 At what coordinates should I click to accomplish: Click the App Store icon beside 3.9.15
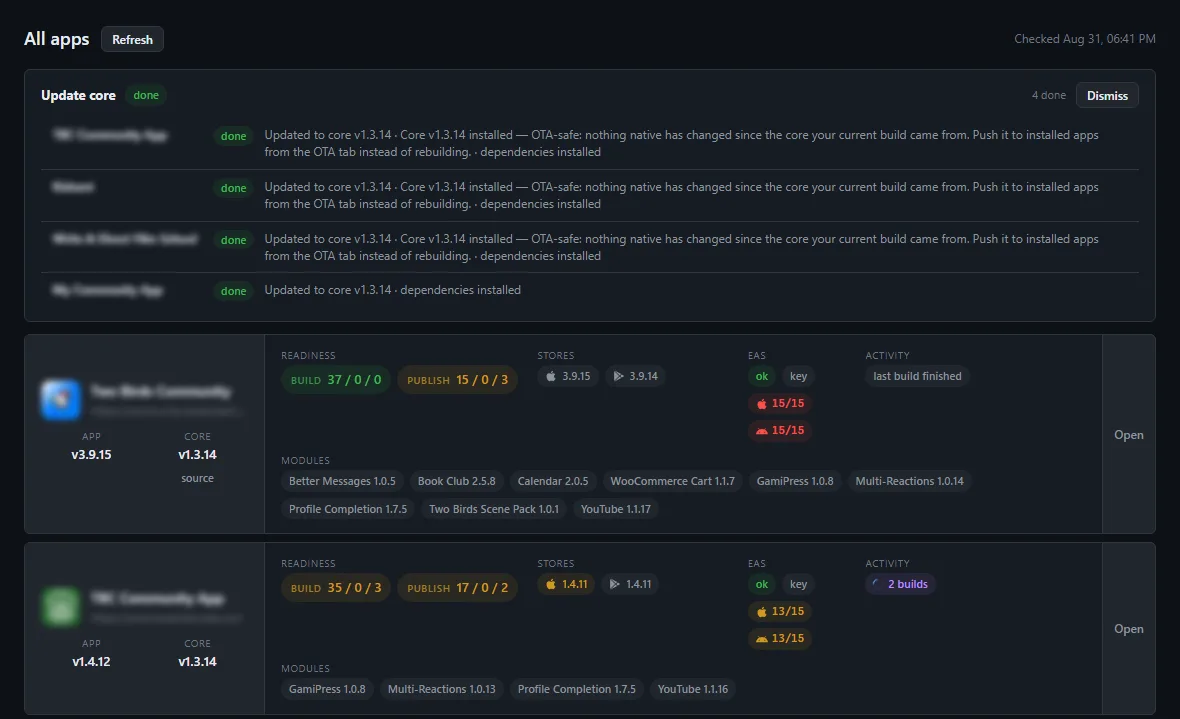(x=551, y=376)
